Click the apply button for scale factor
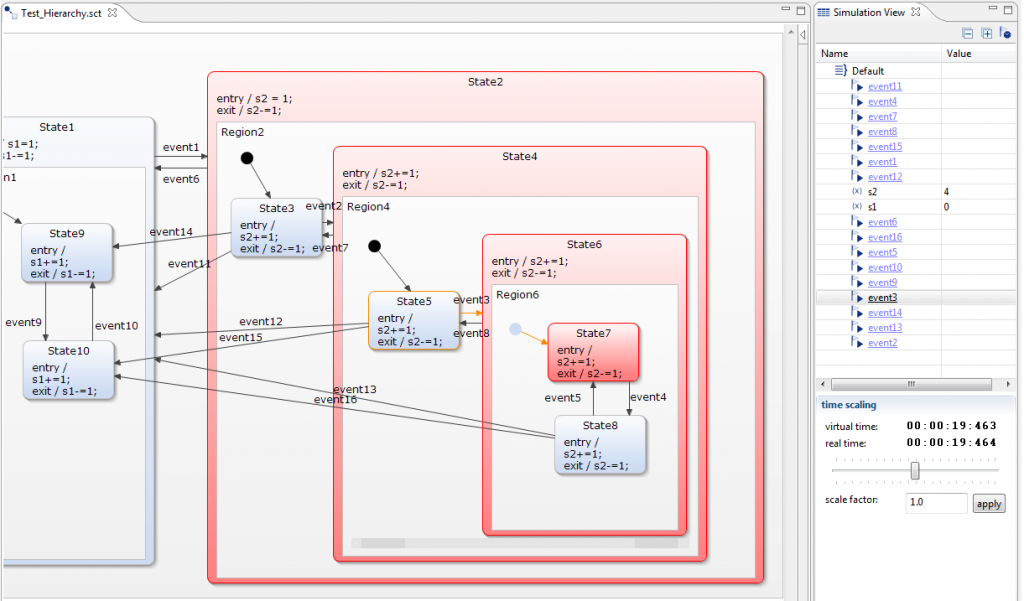Image resolution: width=1024 pixels, height=601 pixels. tap(989, 504)
